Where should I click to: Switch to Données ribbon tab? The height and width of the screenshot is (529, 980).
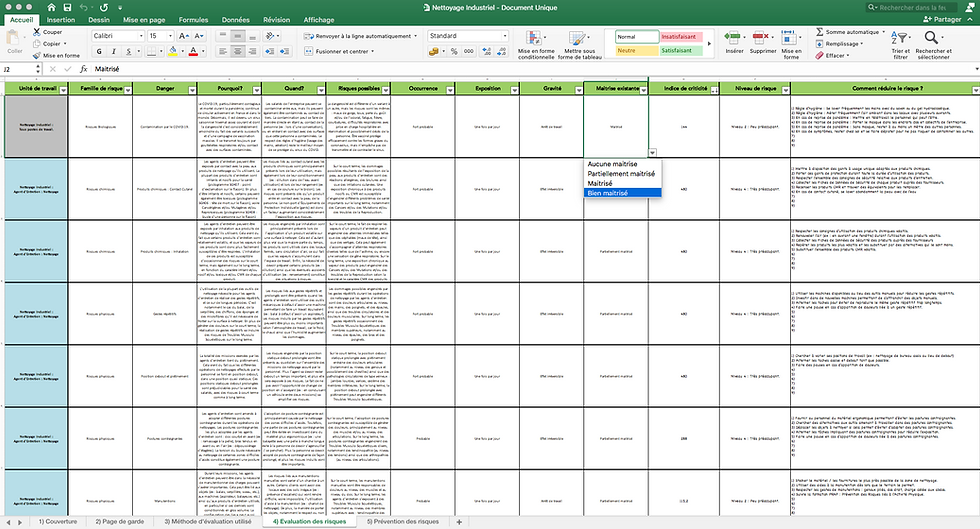click(236, 20)
